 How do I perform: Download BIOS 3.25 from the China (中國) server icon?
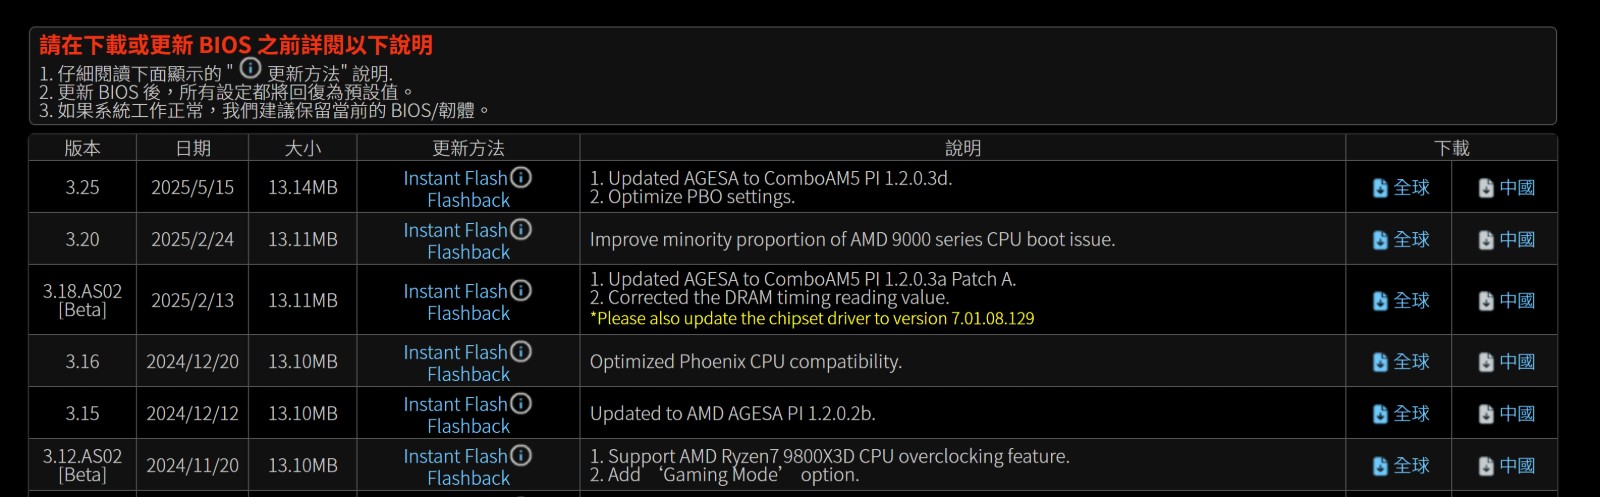1486,188
